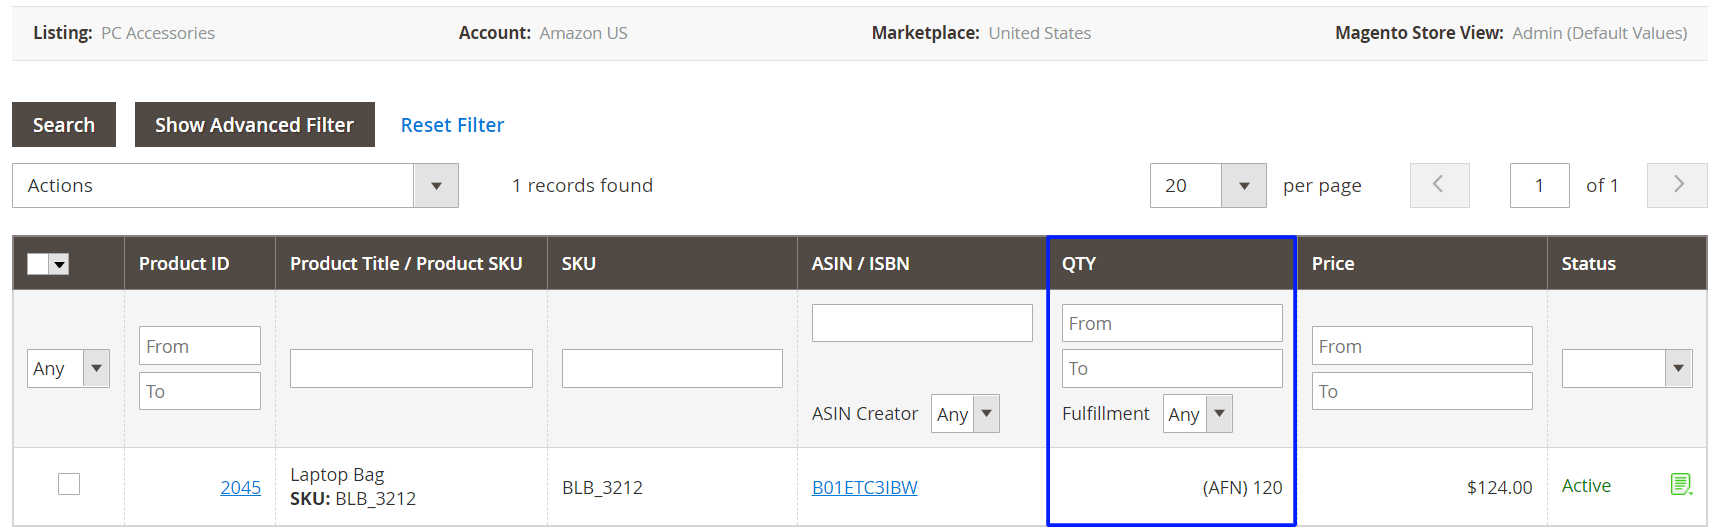Open the Actions dropdown
Image resolution: width=1719 pixels, height=530 pixels.
235,185
